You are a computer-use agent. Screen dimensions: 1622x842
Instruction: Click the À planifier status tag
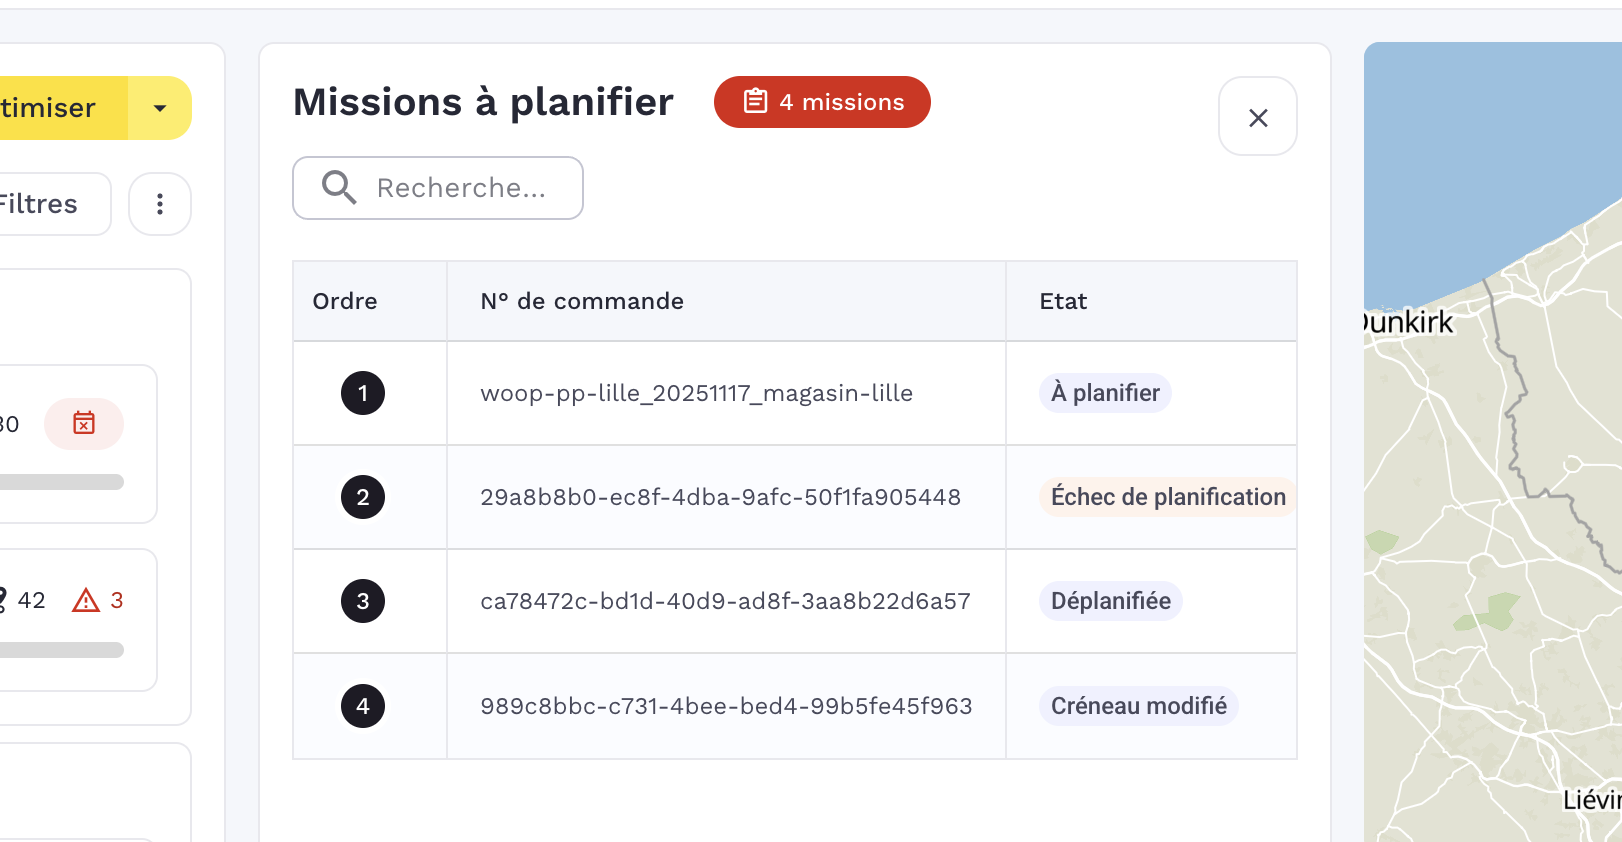pyautogui.click(x=1105, y=393)
